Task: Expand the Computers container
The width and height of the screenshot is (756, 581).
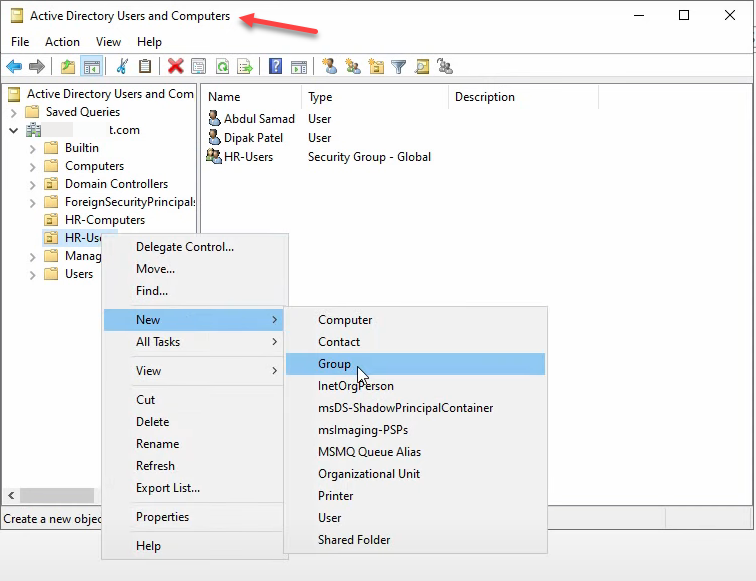Action: tap(32, 167)
